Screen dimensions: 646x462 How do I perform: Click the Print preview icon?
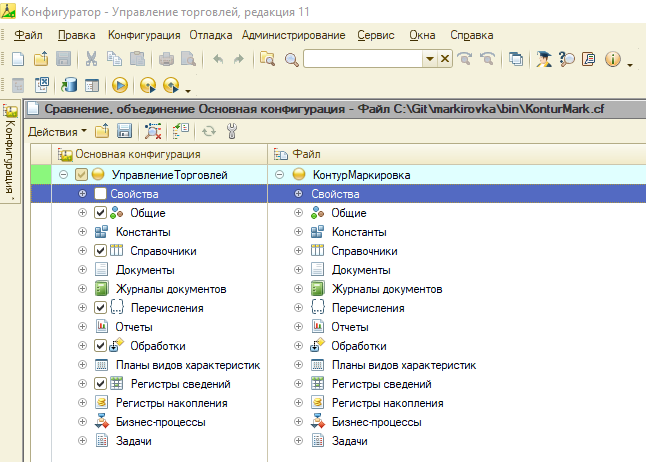point(188,59)
